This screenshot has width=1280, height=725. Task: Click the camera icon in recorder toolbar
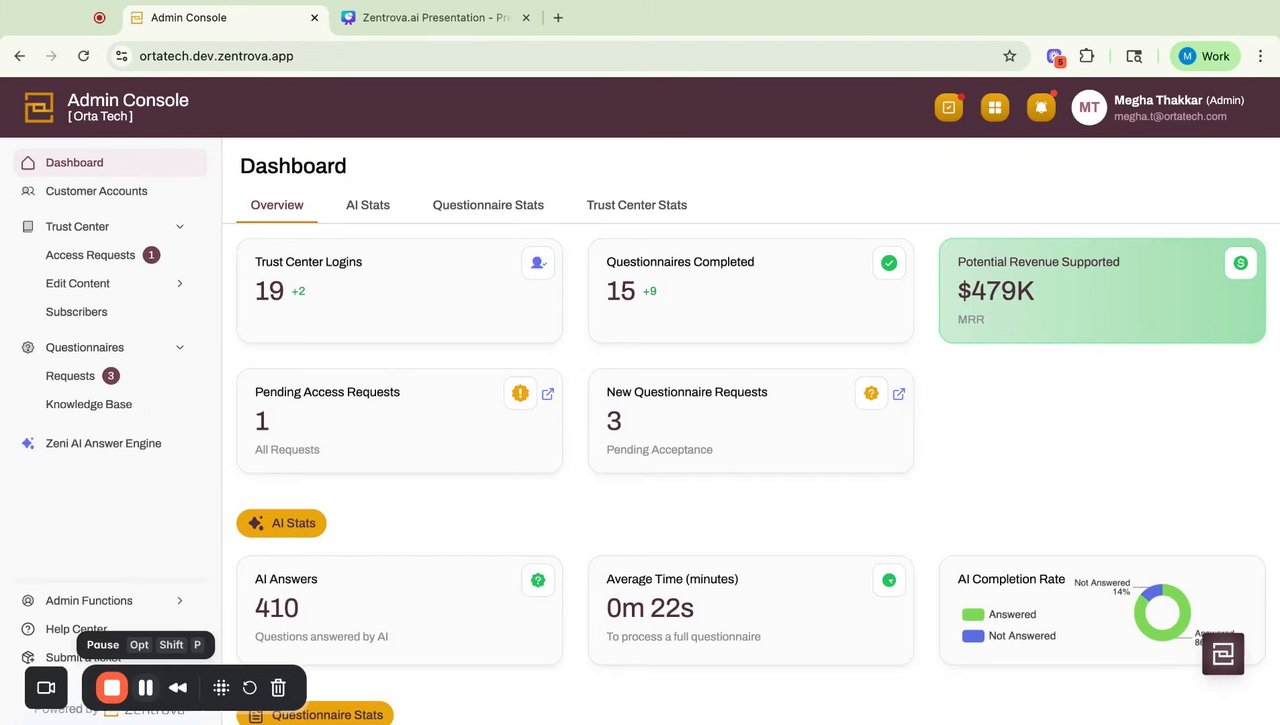tap(46, 688)
